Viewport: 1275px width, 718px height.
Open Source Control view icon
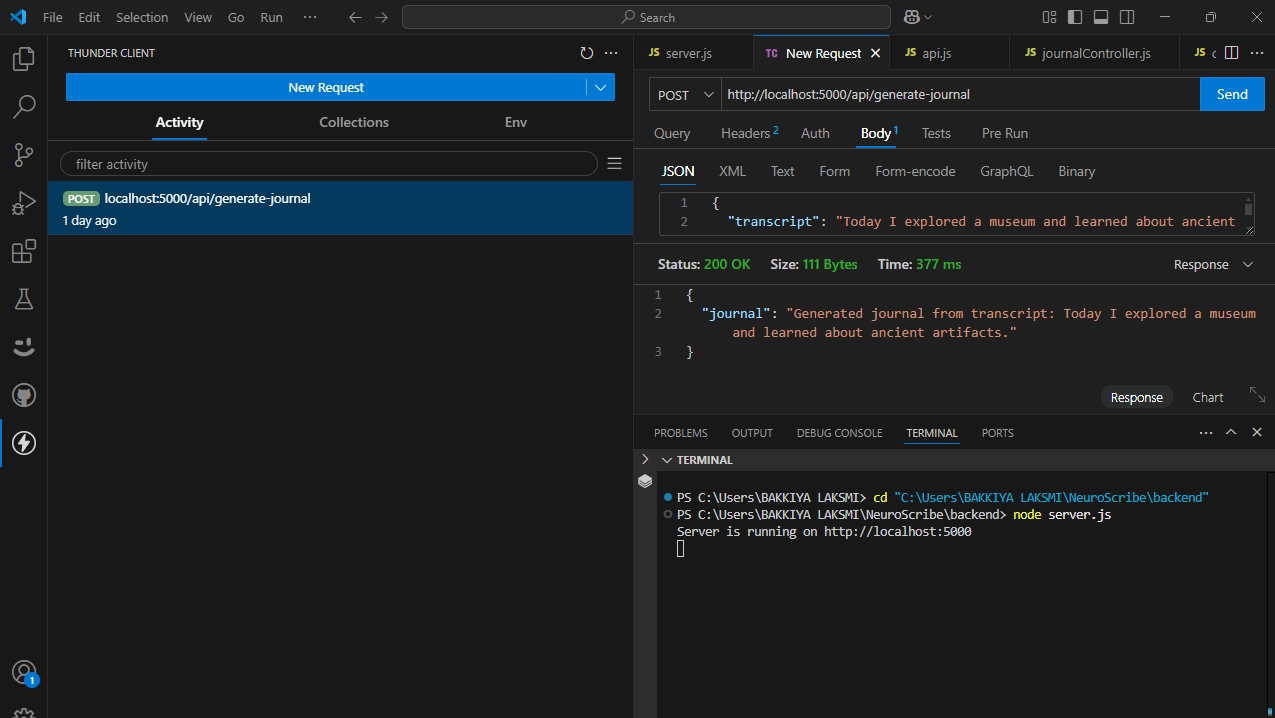23,154
